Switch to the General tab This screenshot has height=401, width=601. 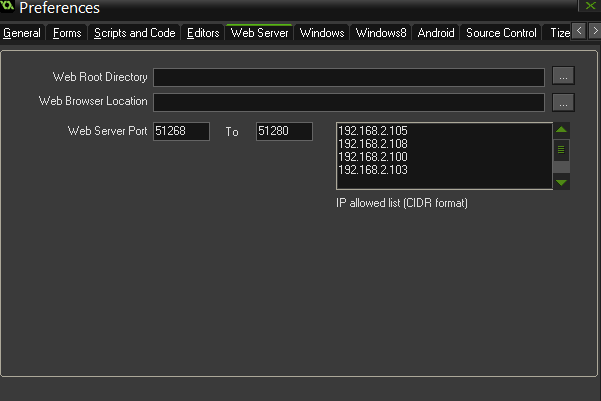pos(22,33)
